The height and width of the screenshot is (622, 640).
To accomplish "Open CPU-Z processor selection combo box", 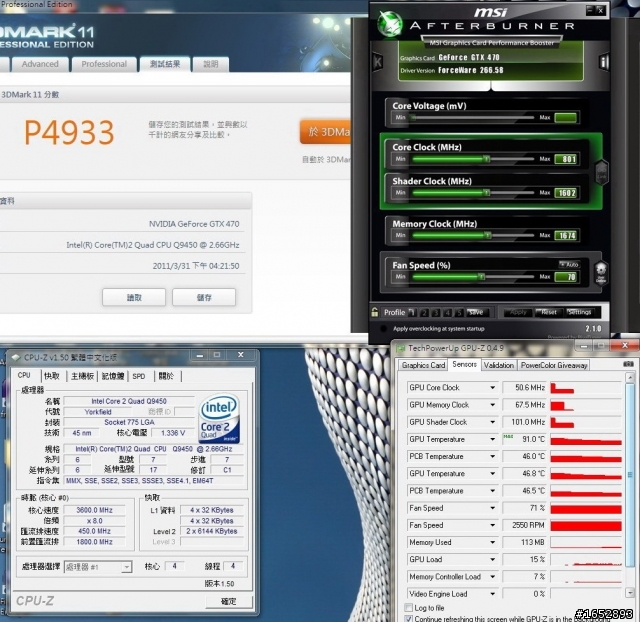I will tap(98, 567).
